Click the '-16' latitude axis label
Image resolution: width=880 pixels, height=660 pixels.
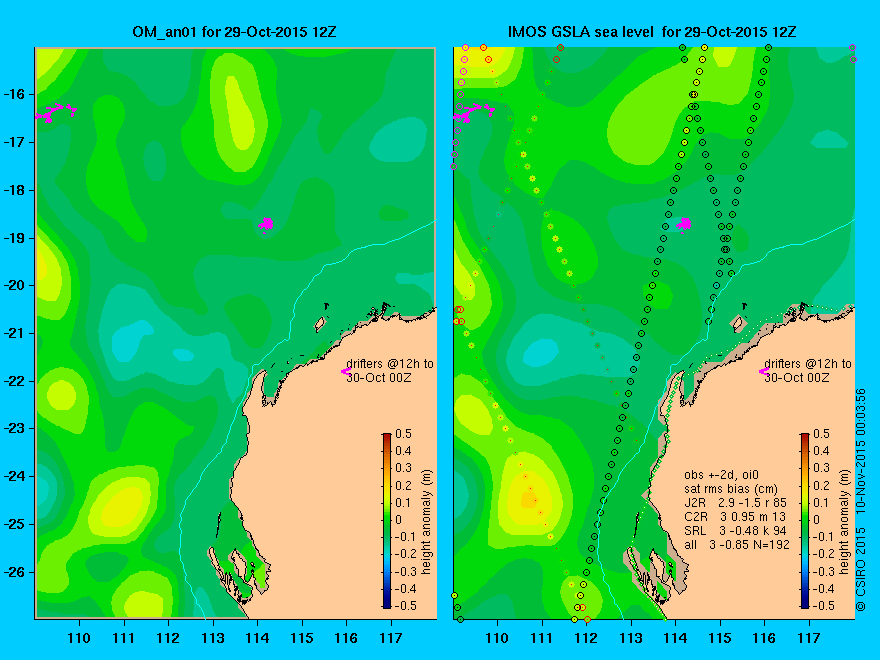point(15,94)
